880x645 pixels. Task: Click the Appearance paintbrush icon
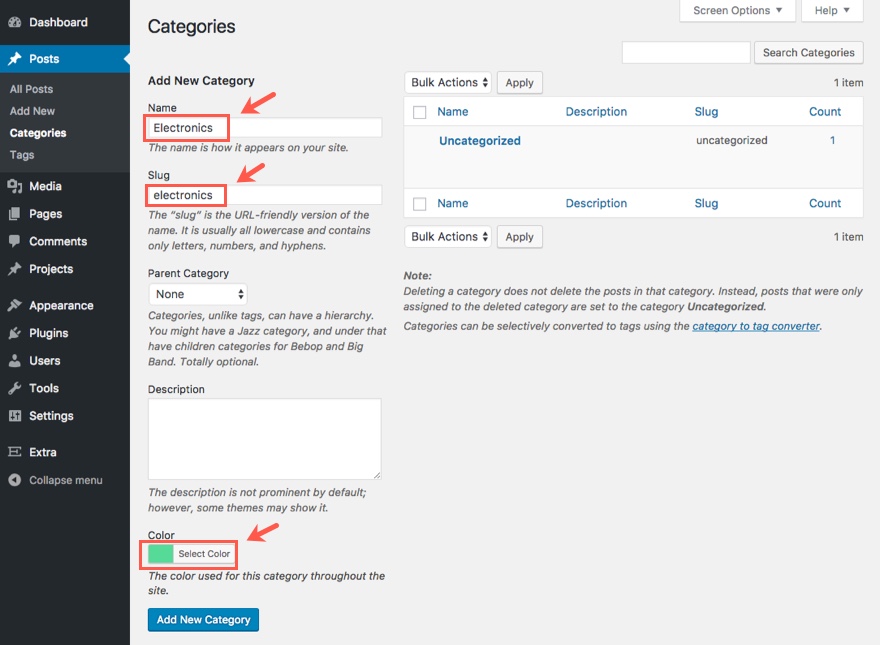[x=15, y=306]
